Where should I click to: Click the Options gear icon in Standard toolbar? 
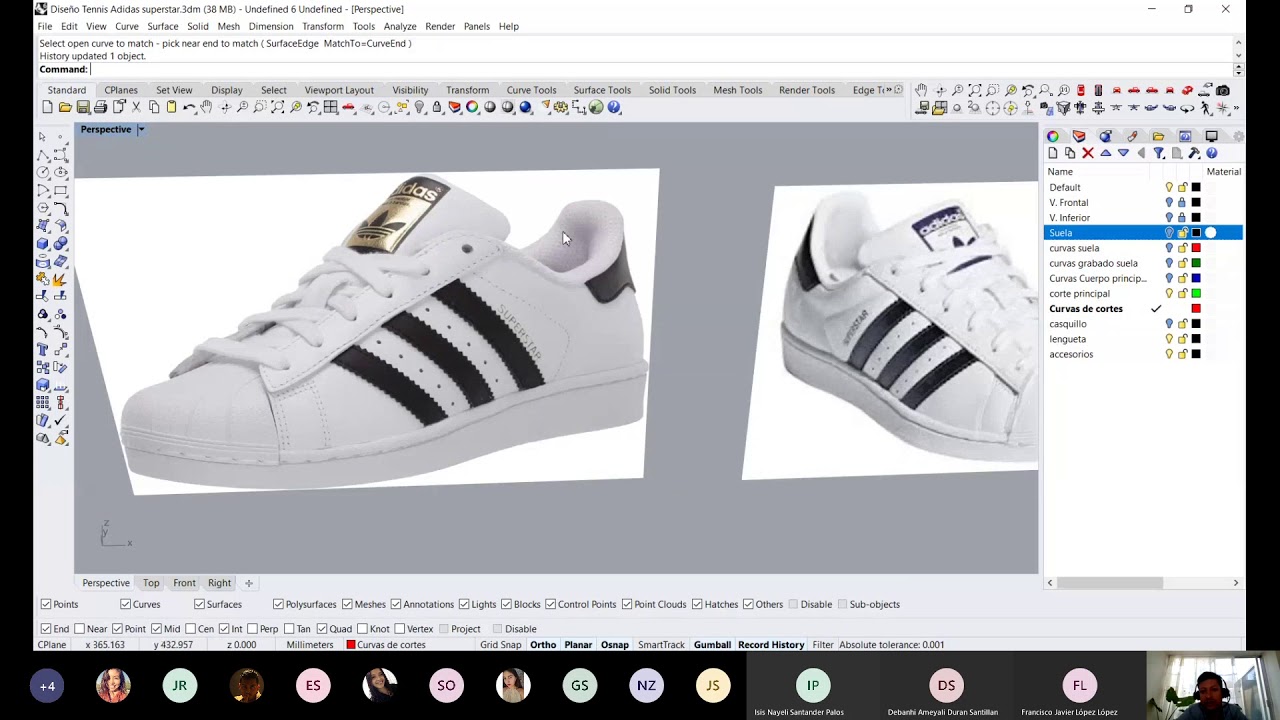(560, 107)
